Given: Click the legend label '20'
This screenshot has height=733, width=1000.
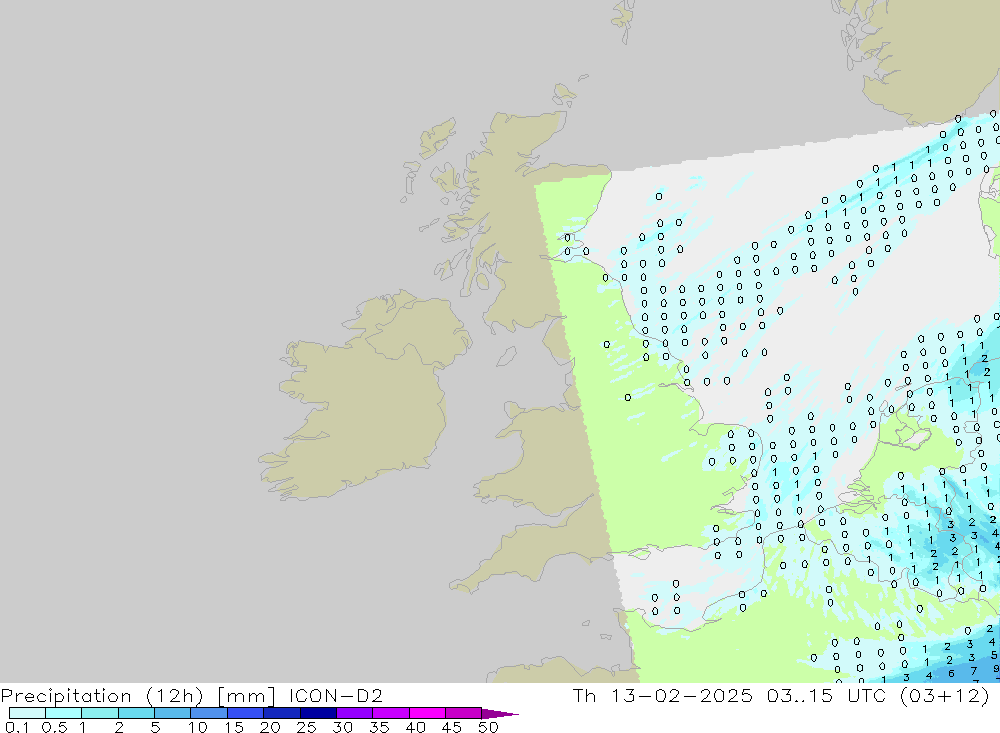Looking at the screenshot, I should (x=270, y=727).
